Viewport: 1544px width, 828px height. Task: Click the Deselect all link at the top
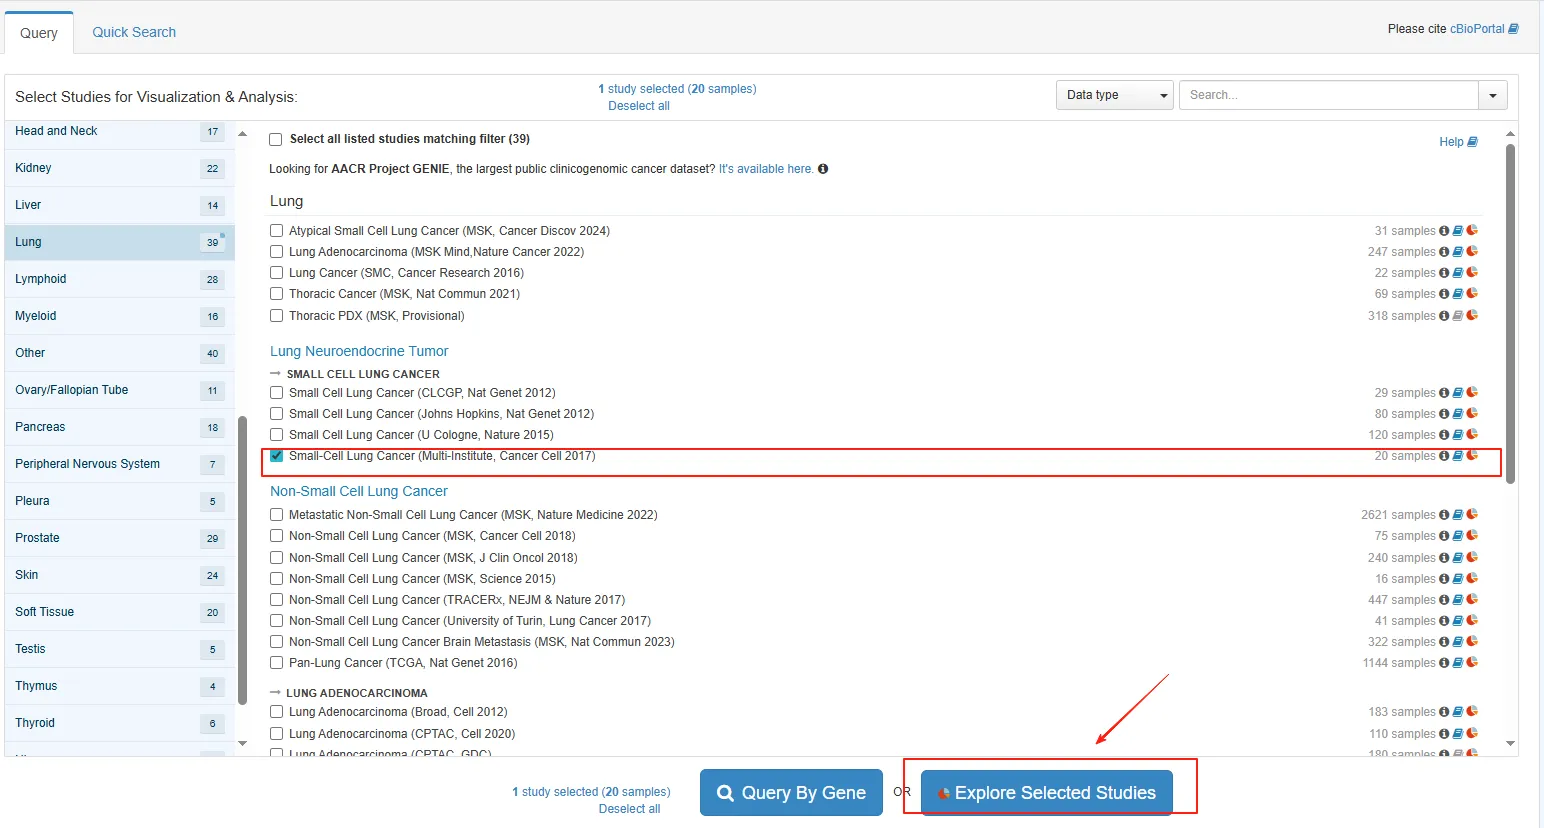point(639,106)
